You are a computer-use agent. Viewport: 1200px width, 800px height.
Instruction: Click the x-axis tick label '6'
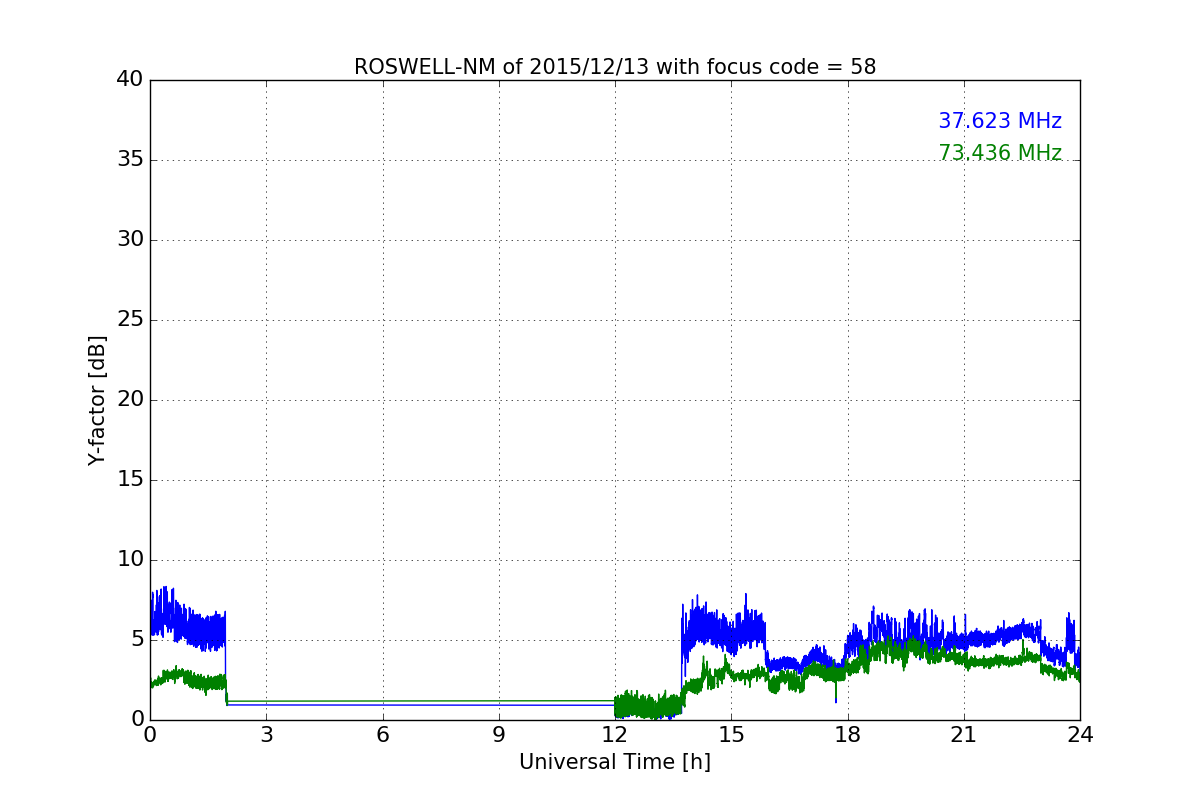(383, 735)
